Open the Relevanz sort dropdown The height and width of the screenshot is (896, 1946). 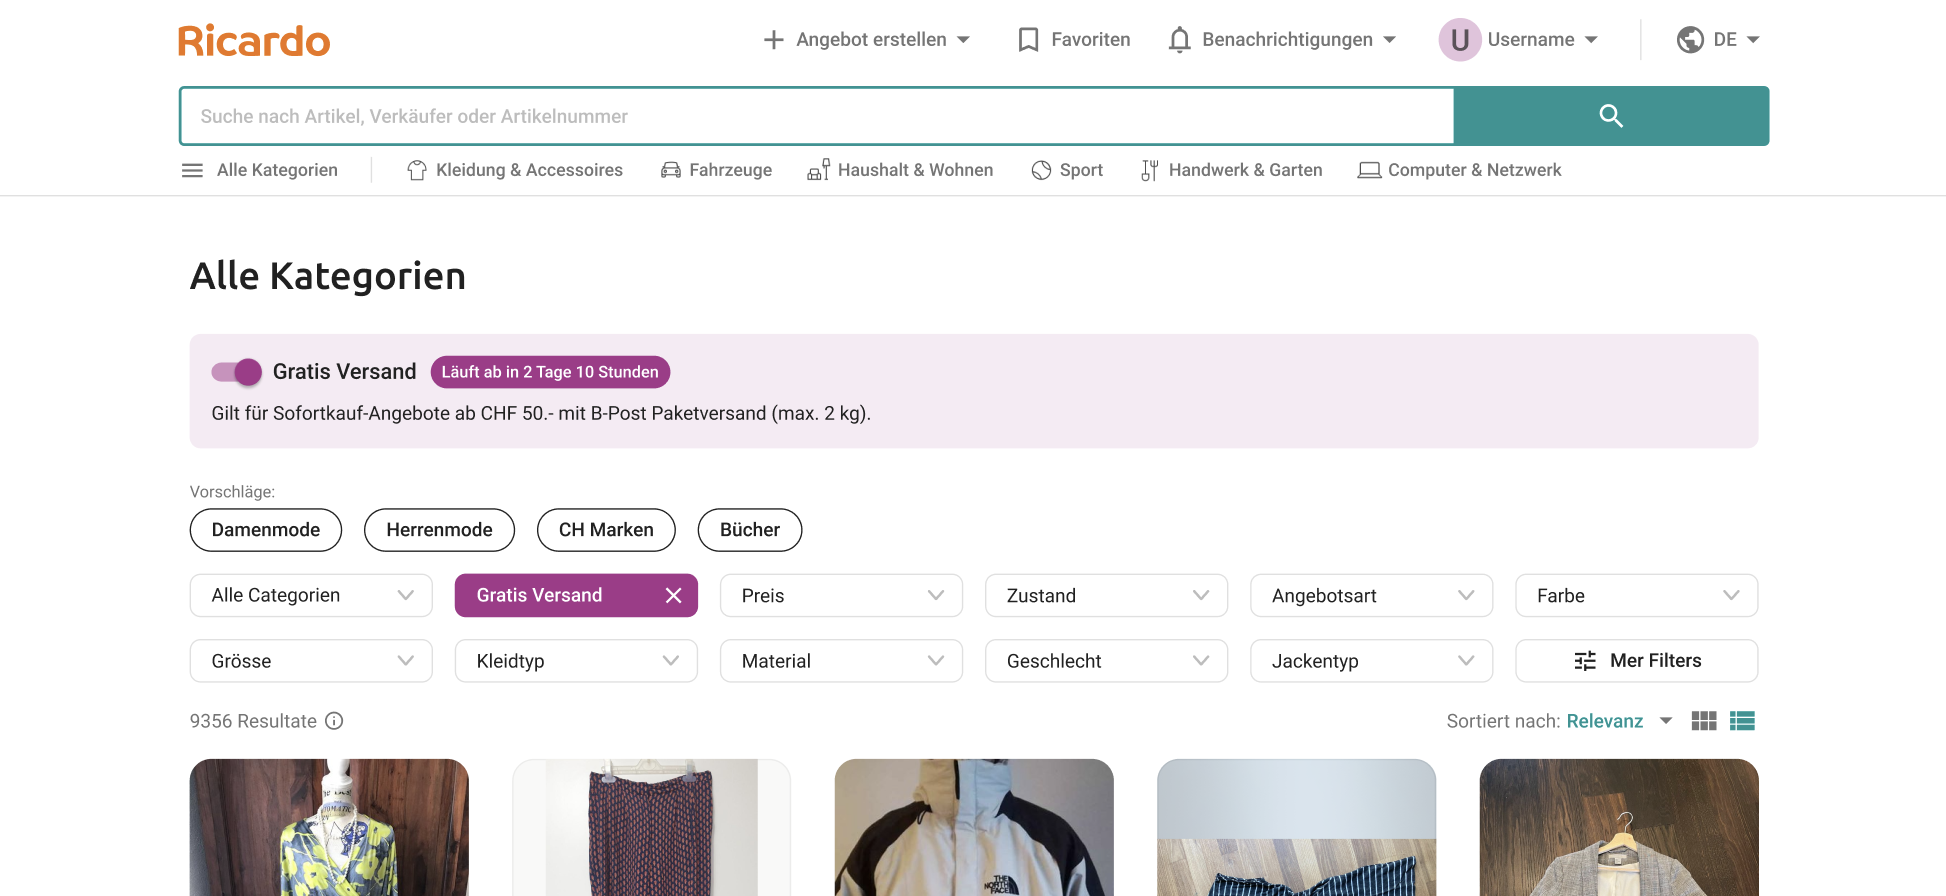1619,721
